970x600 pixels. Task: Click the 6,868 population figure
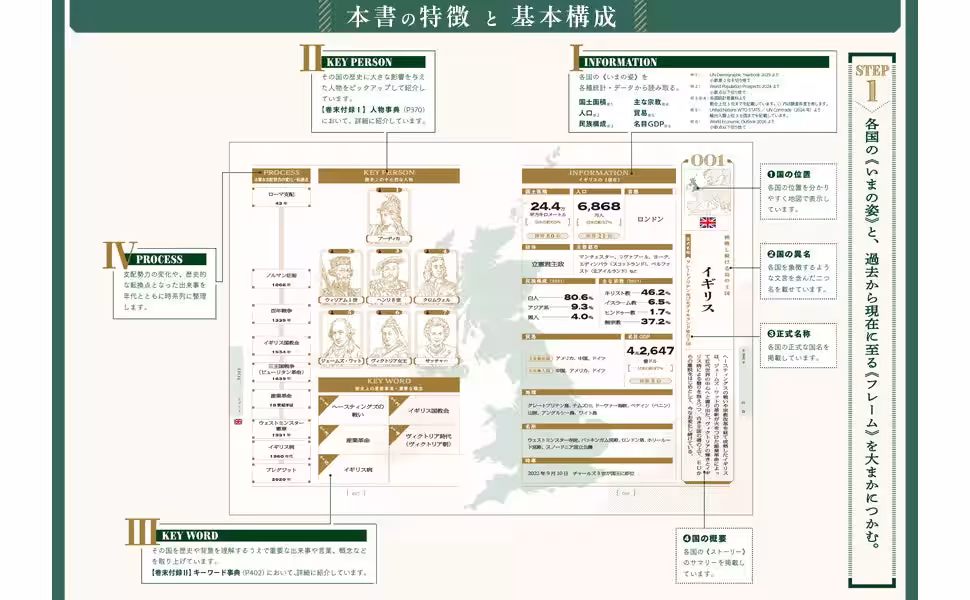pyautogui.click(x=599, y=206)
